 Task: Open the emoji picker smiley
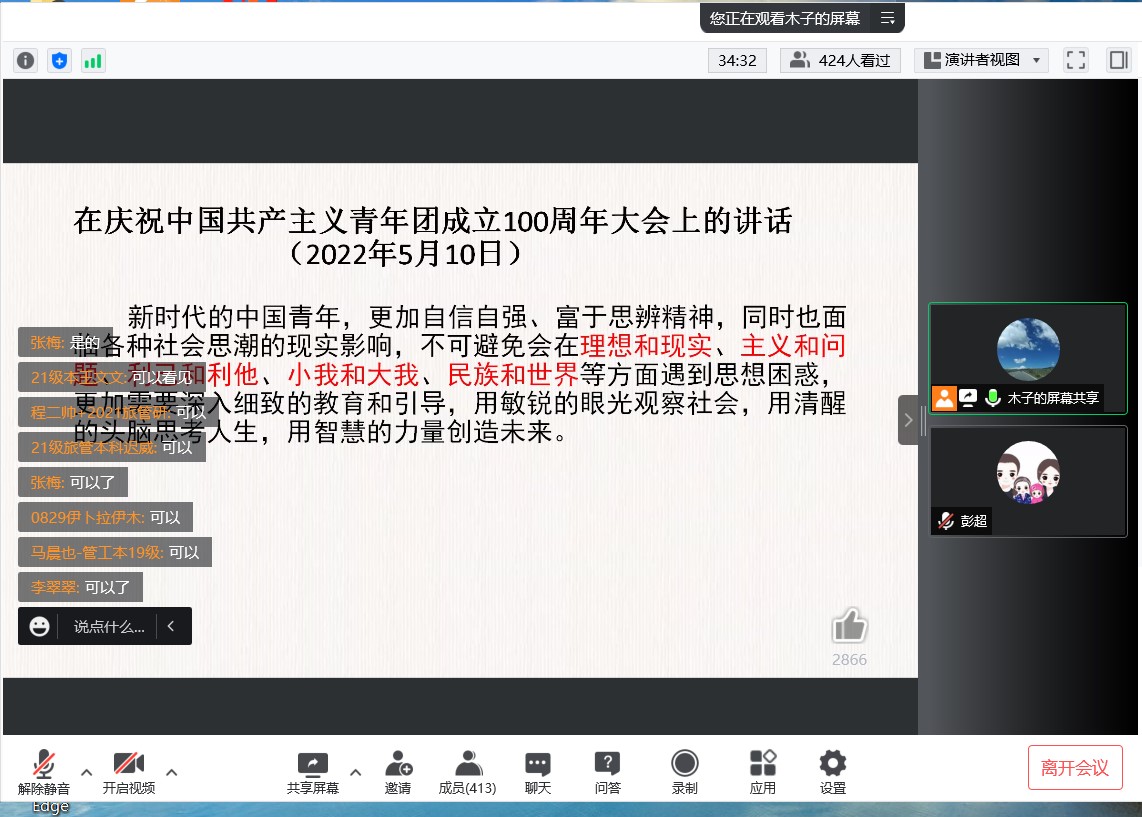(39, 626)
